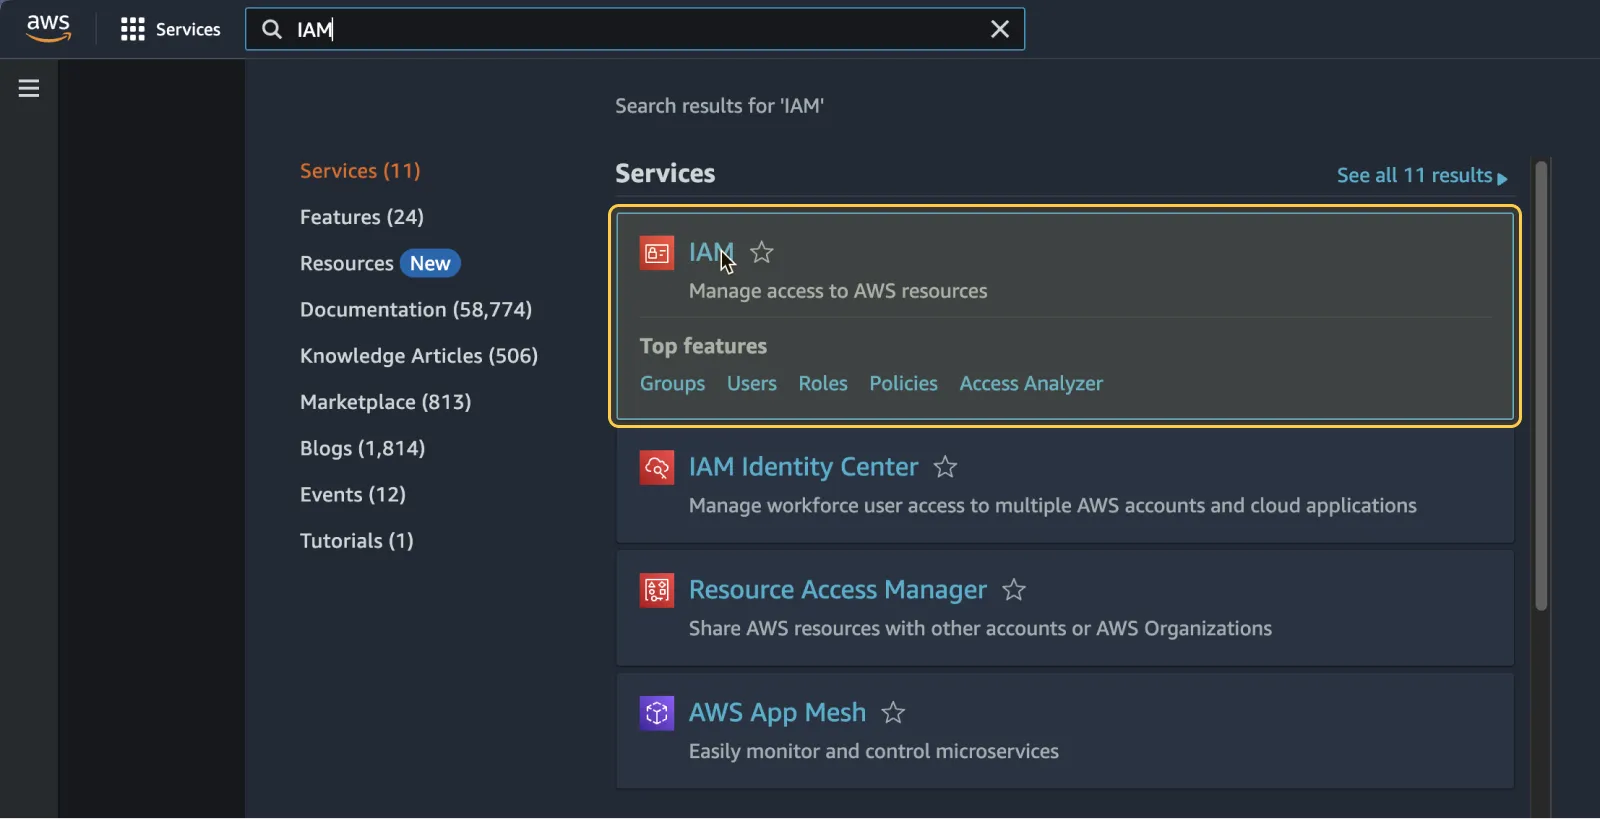Favorite Resource Access Manager with star
Screen dimensions: 1600x819
click(1014, 590)
